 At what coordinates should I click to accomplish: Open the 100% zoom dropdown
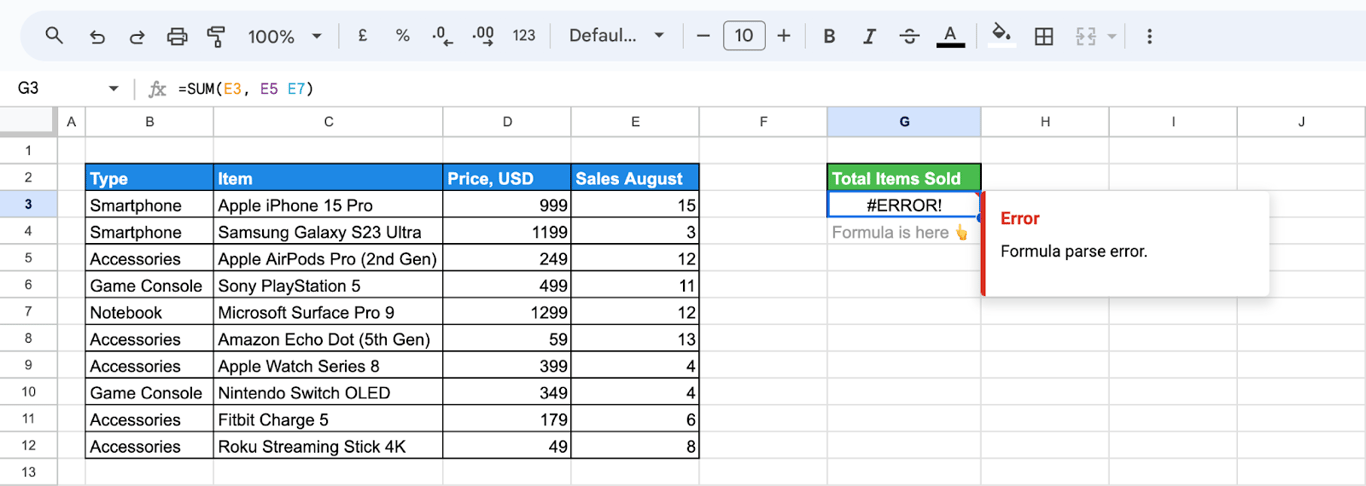coord(285,36)
